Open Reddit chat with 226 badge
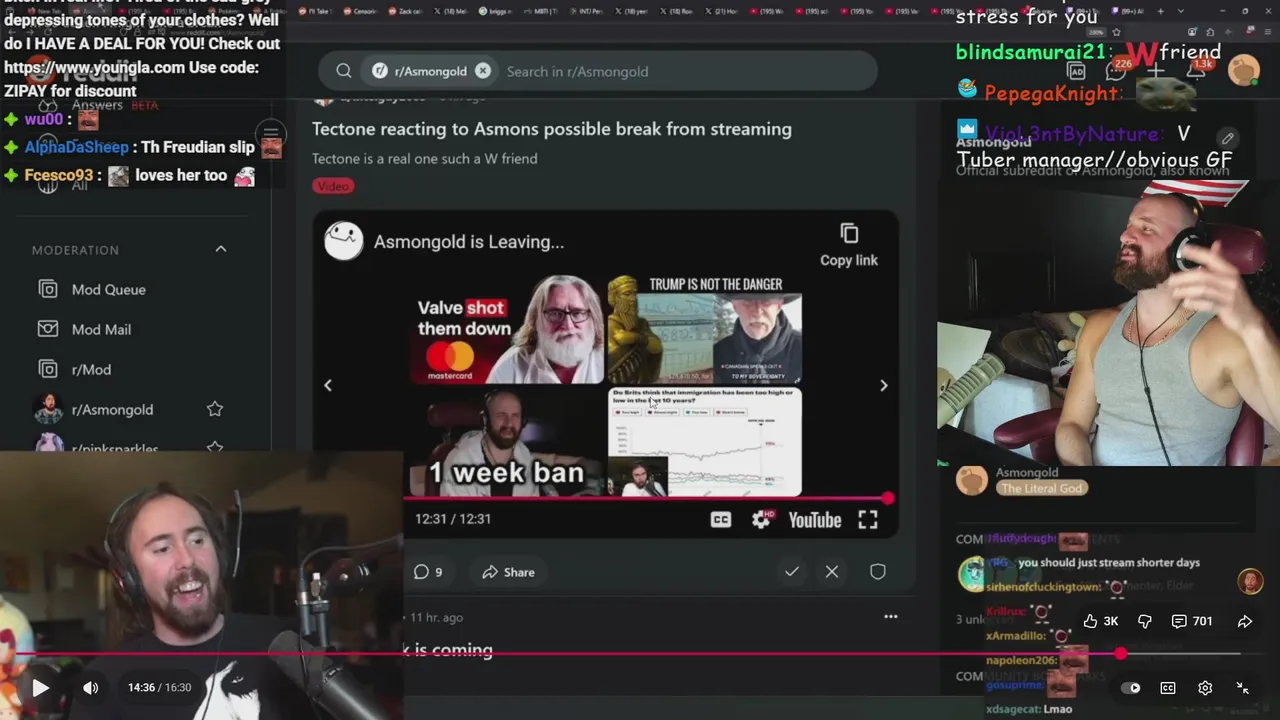 pyautogui.click(x=1116, y=71)
